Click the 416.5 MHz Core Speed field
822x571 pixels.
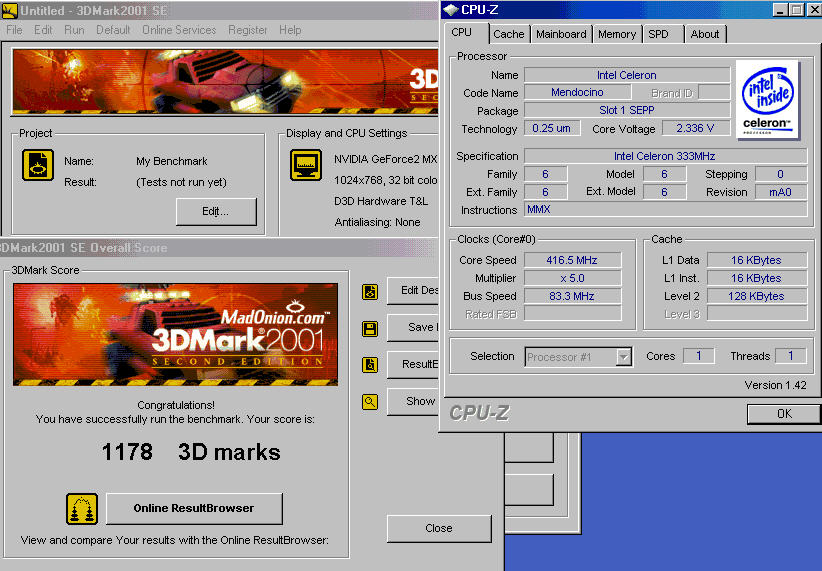(572, 260)
